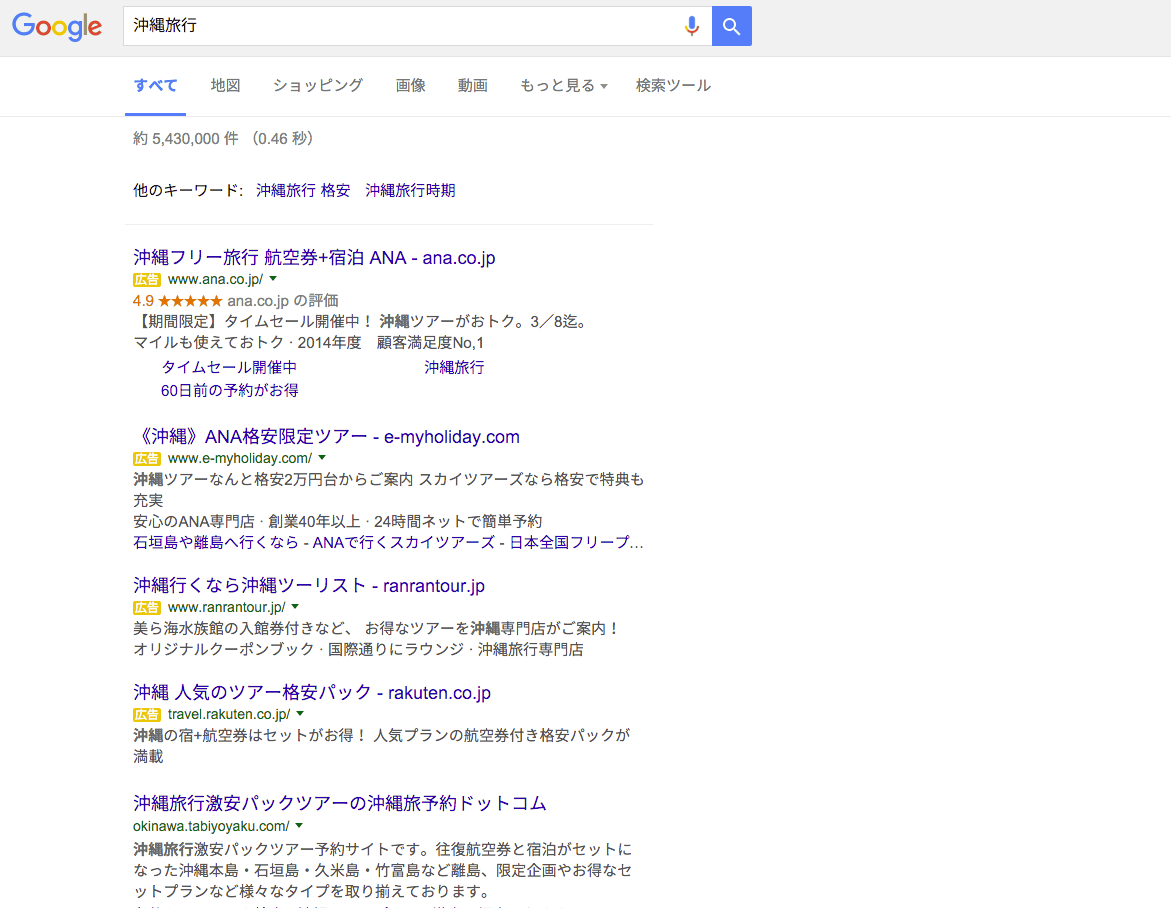Start voice search with microphone icon
This screenshot has width=1171, height=908.
[692, 26]
